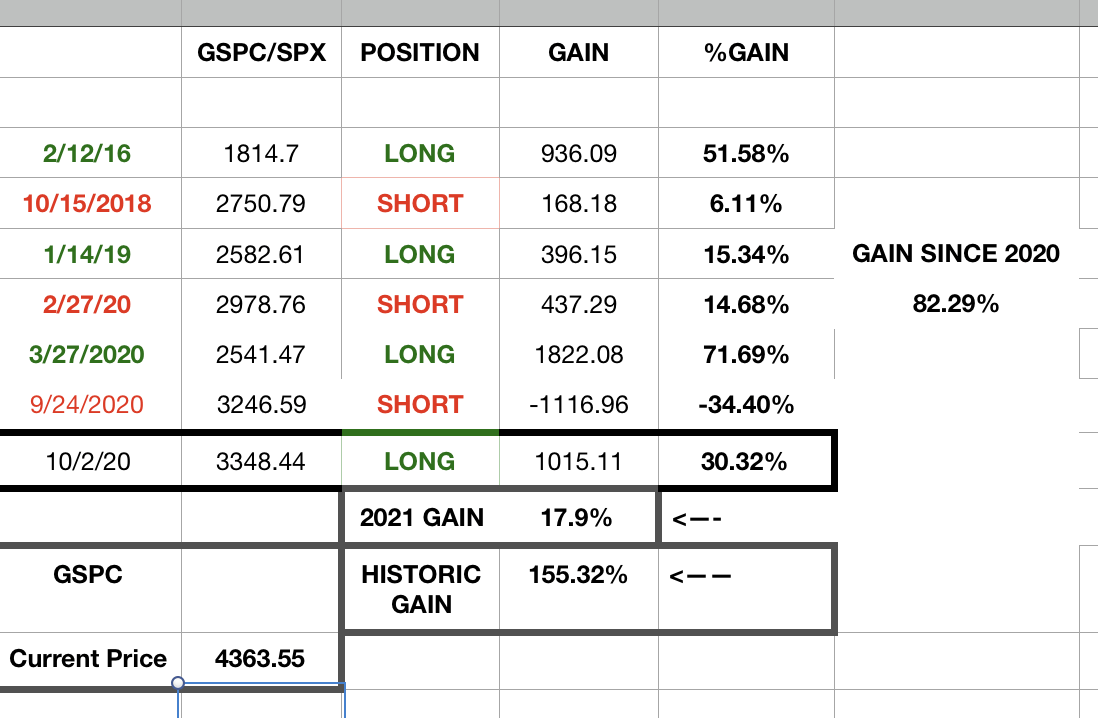Select the 4363.55 current price value
Image resolution: width=1098 pixels, height=718 pixels.
pyautogui.click(x=261, y=658)
